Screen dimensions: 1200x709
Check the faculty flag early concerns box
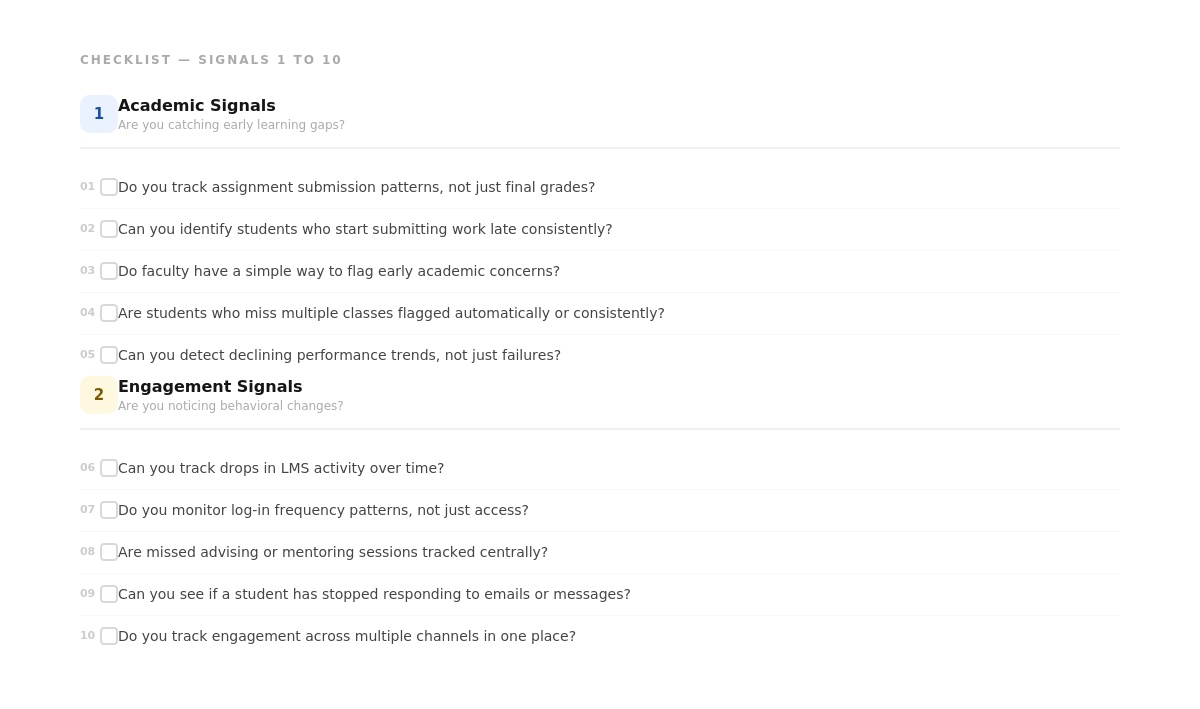tap(109, 271)
